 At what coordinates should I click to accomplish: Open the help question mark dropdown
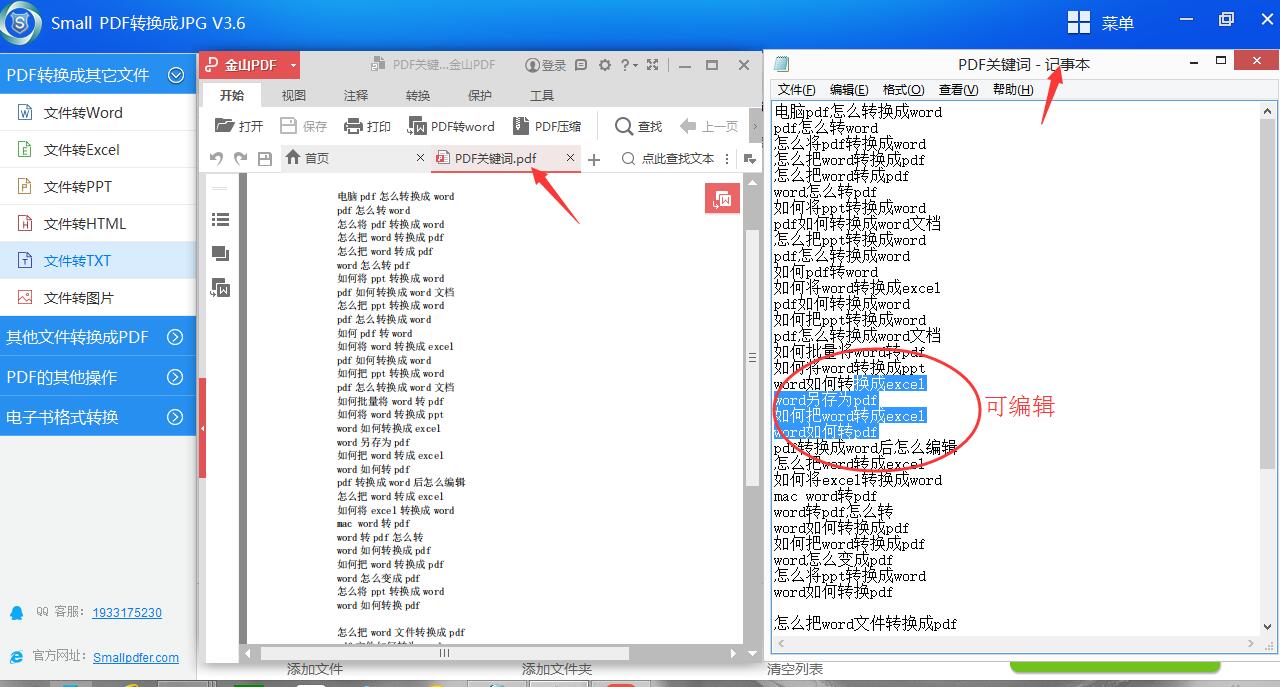click(x=629, y=65)
